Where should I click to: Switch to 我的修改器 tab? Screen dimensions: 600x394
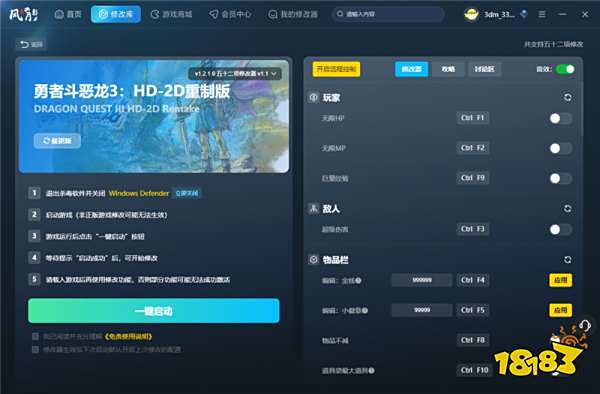[x=293, y=14]
